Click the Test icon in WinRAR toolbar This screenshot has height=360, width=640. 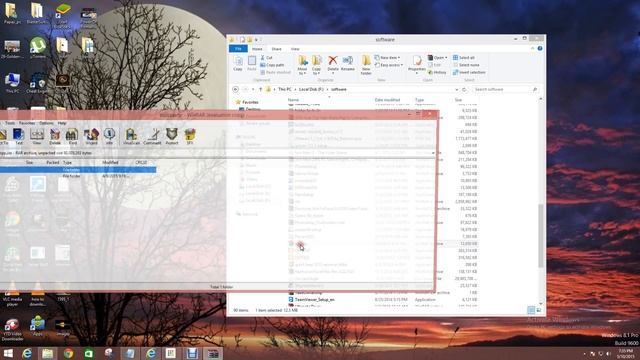(18, 136)
